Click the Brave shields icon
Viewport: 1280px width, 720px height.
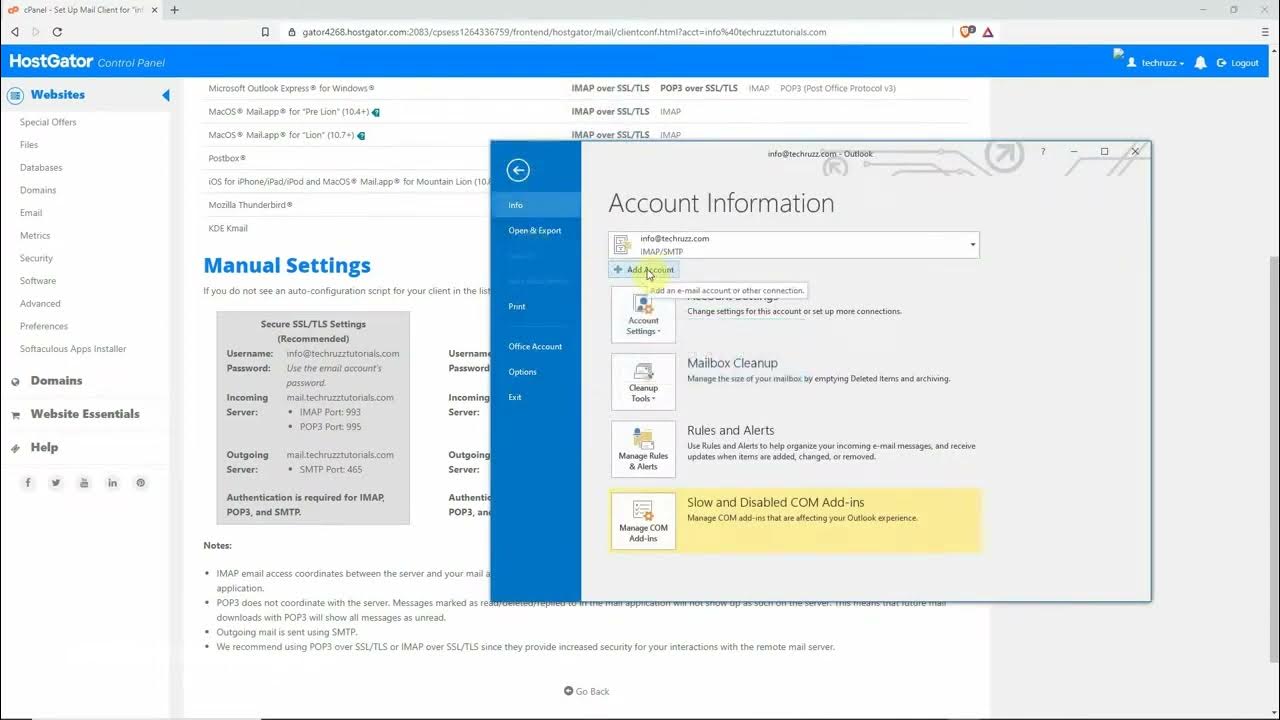[966, 32]
